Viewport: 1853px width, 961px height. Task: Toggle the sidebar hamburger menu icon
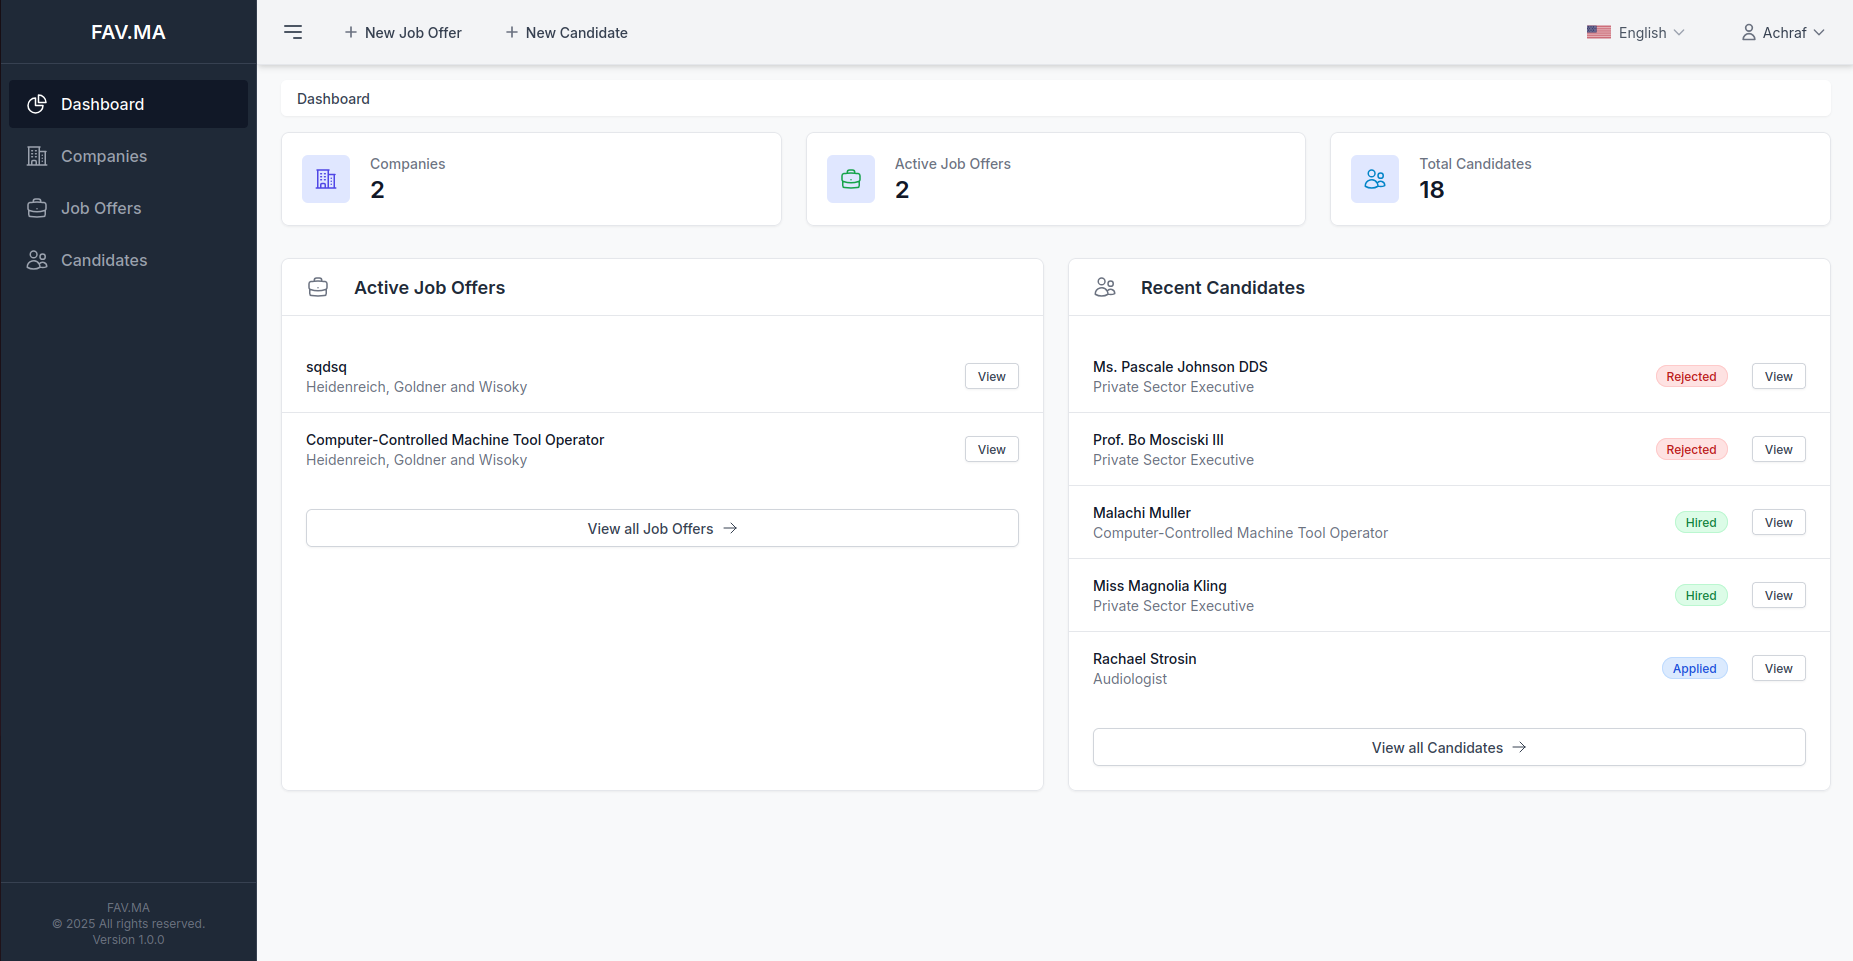(x=293, y=32)
